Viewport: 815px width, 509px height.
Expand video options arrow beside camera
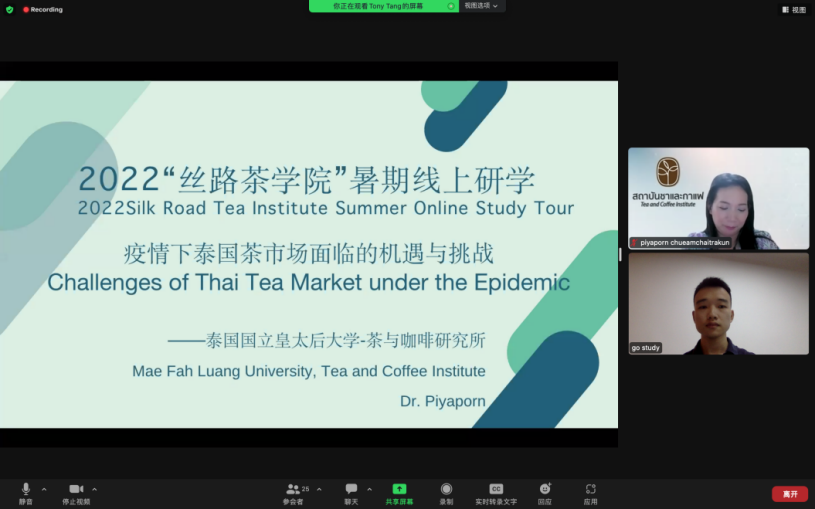[x=95, y=489]
